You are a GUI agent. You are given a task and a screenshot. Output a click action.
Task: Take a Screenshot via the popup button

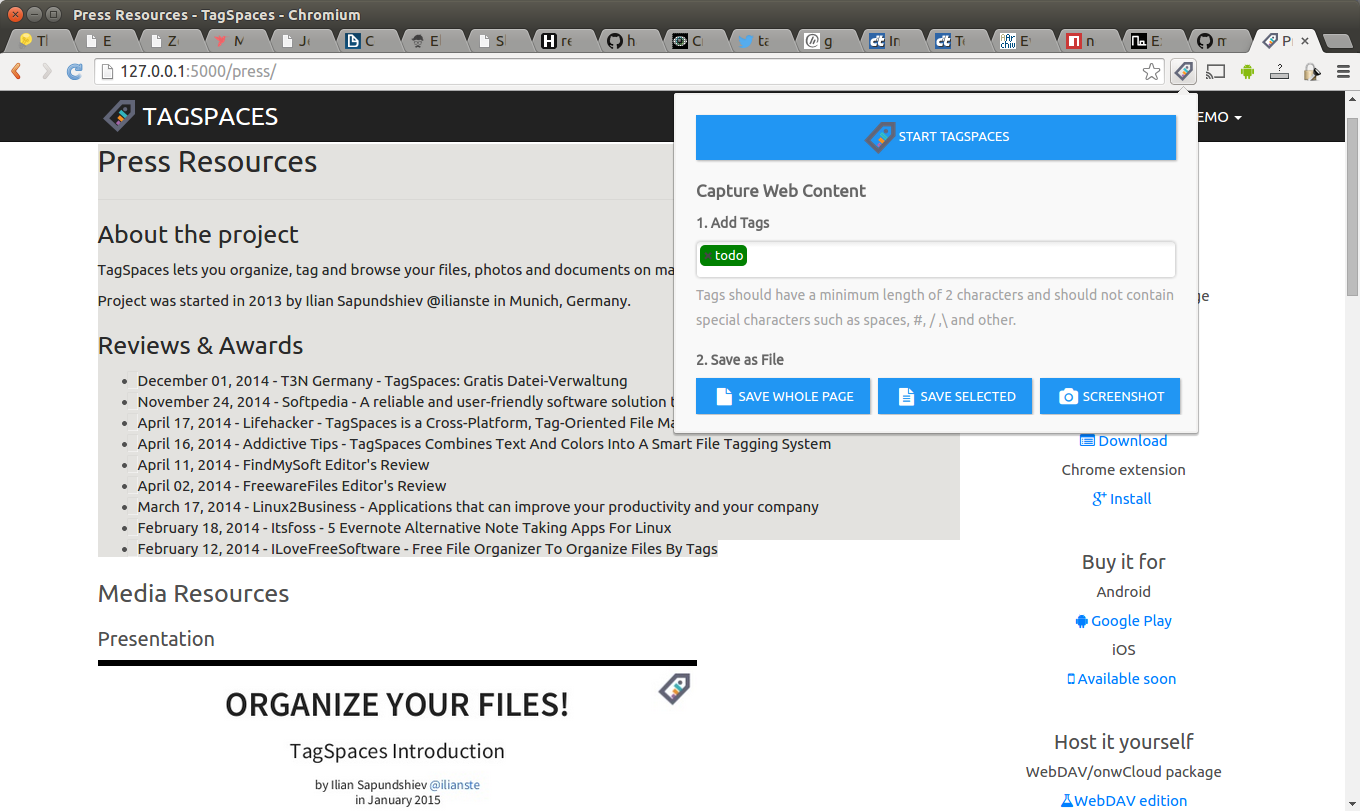point(1110,396)
